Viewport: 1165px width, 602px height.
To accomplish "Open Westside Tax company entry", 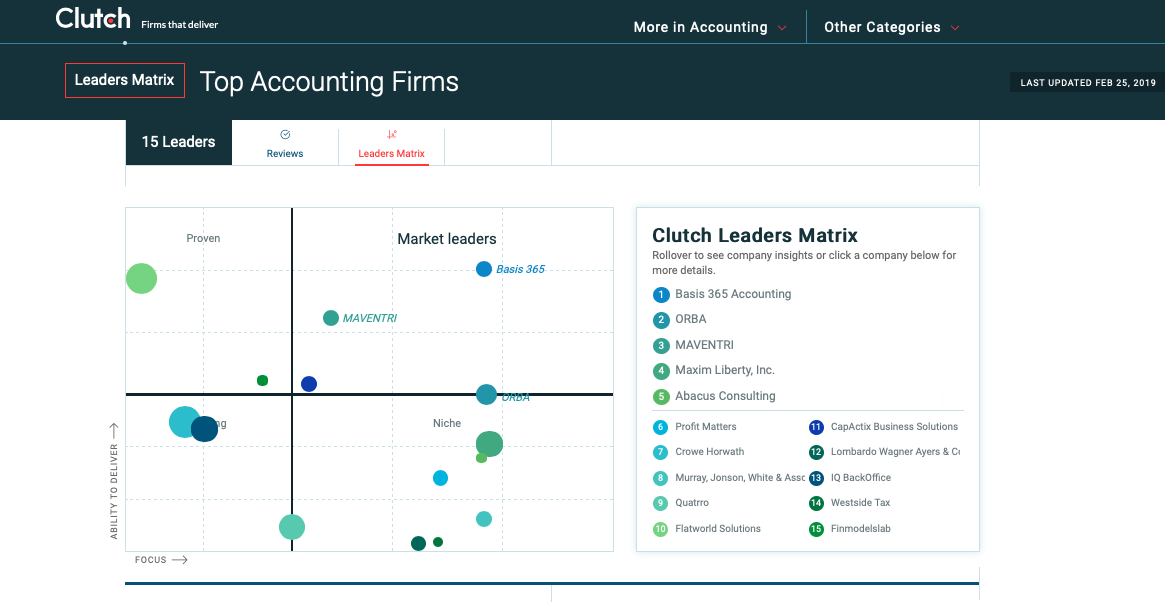I will click(860, 503).
